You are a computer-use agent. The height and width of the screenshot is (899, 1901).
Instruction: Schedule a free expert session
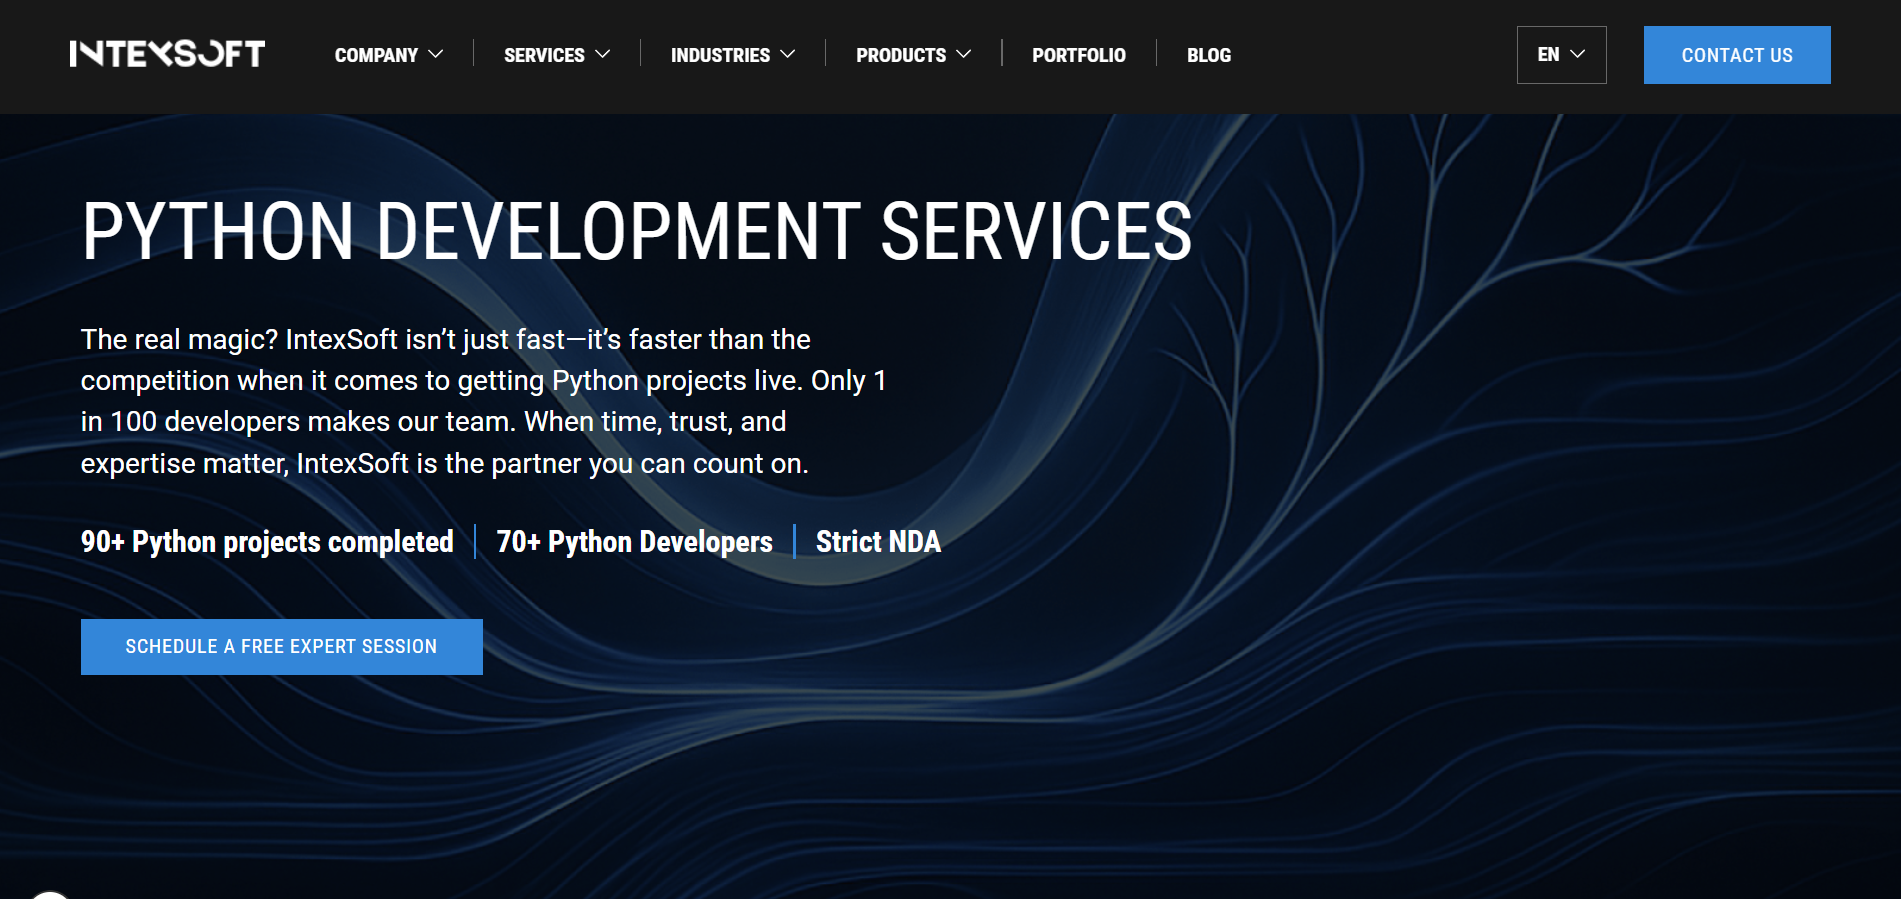click(x=281, y=647)
